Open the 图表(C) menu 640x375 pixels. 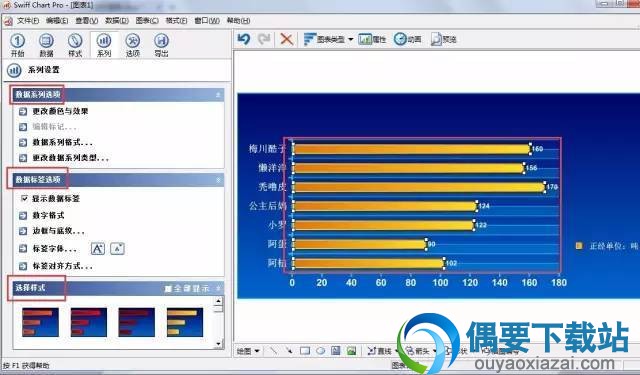(147, 20)
